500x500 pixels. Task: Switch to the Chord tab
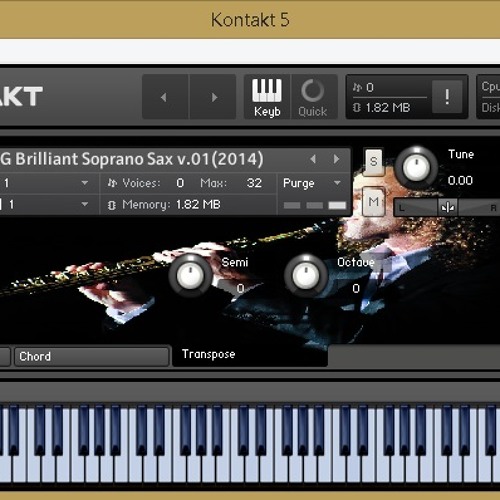[x=91, y=356]
